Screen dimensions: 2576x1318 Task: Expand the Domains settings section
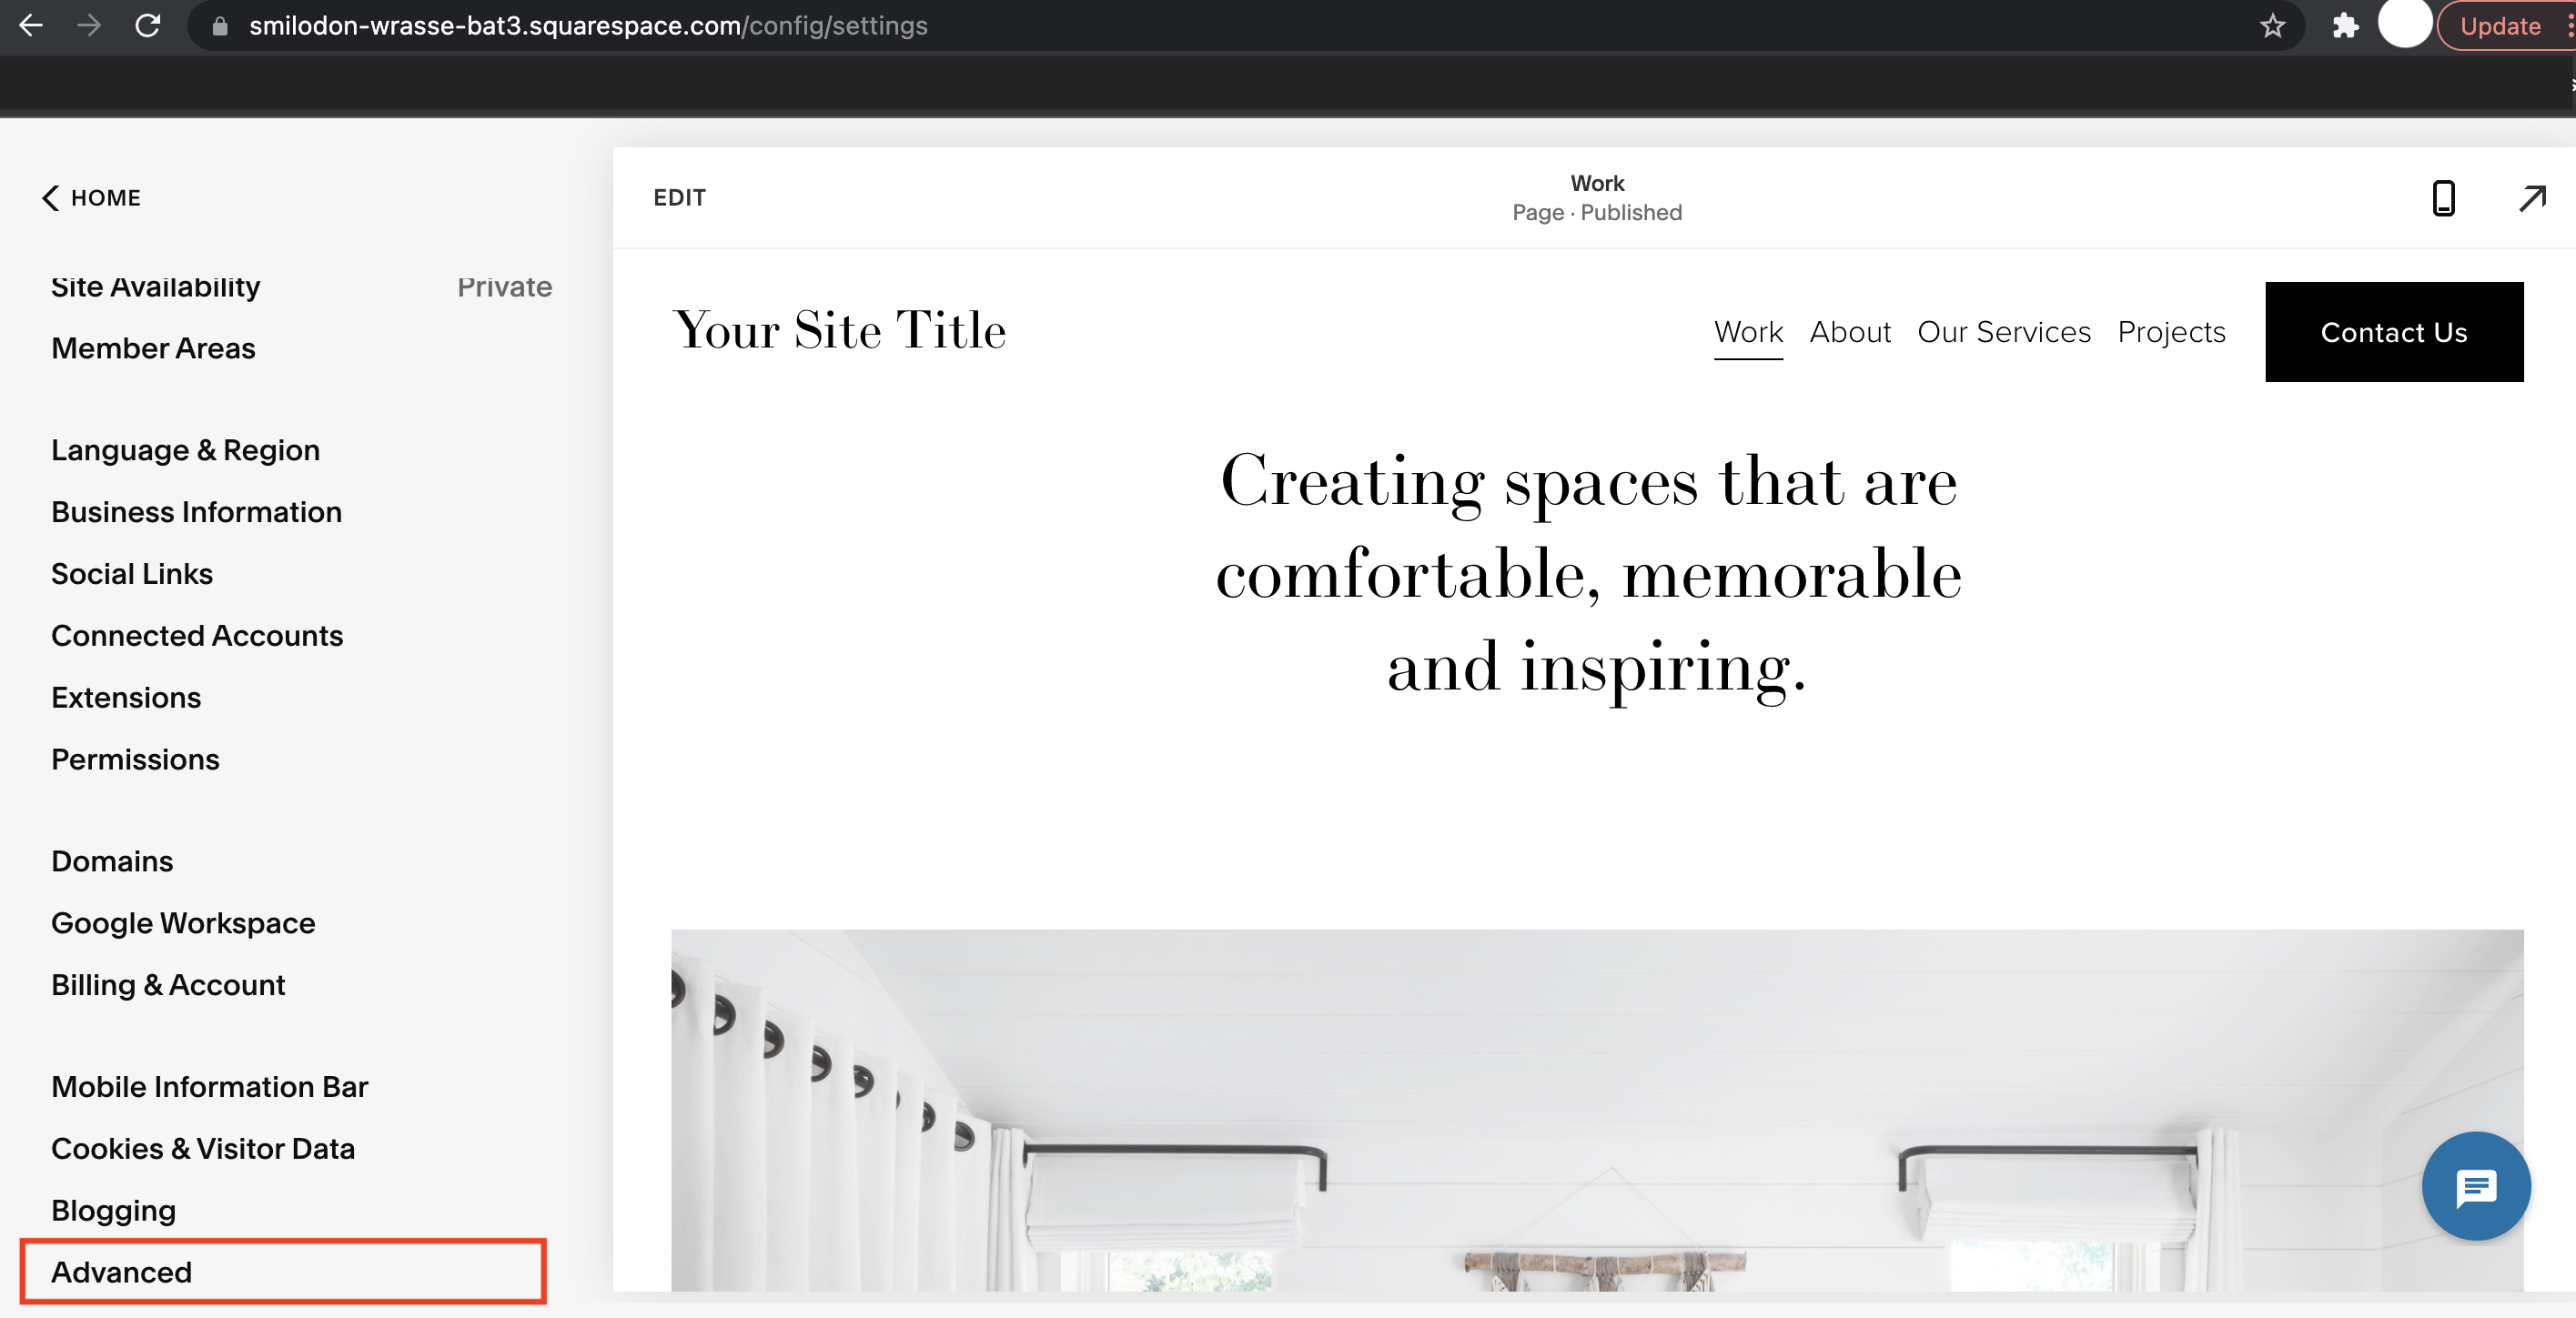(113, 860)
